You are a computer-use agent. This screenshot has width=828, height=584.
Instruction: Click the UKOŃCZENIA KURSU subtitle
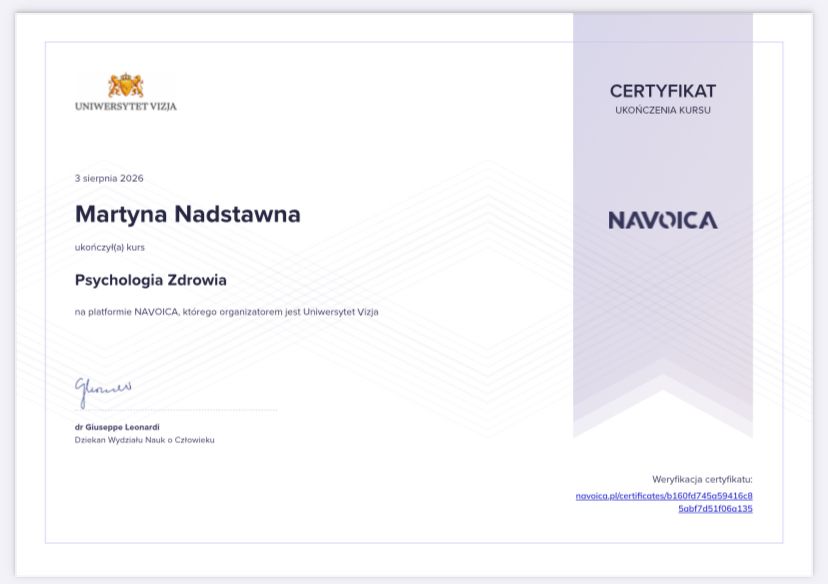(x=663, y=110)
